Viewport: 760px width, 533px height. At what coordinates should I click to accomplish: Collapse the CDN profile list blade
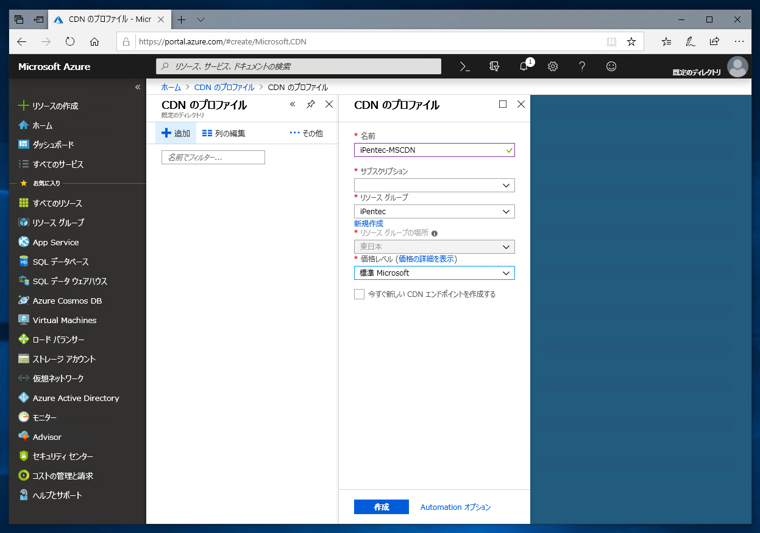(x=292, y=104)
